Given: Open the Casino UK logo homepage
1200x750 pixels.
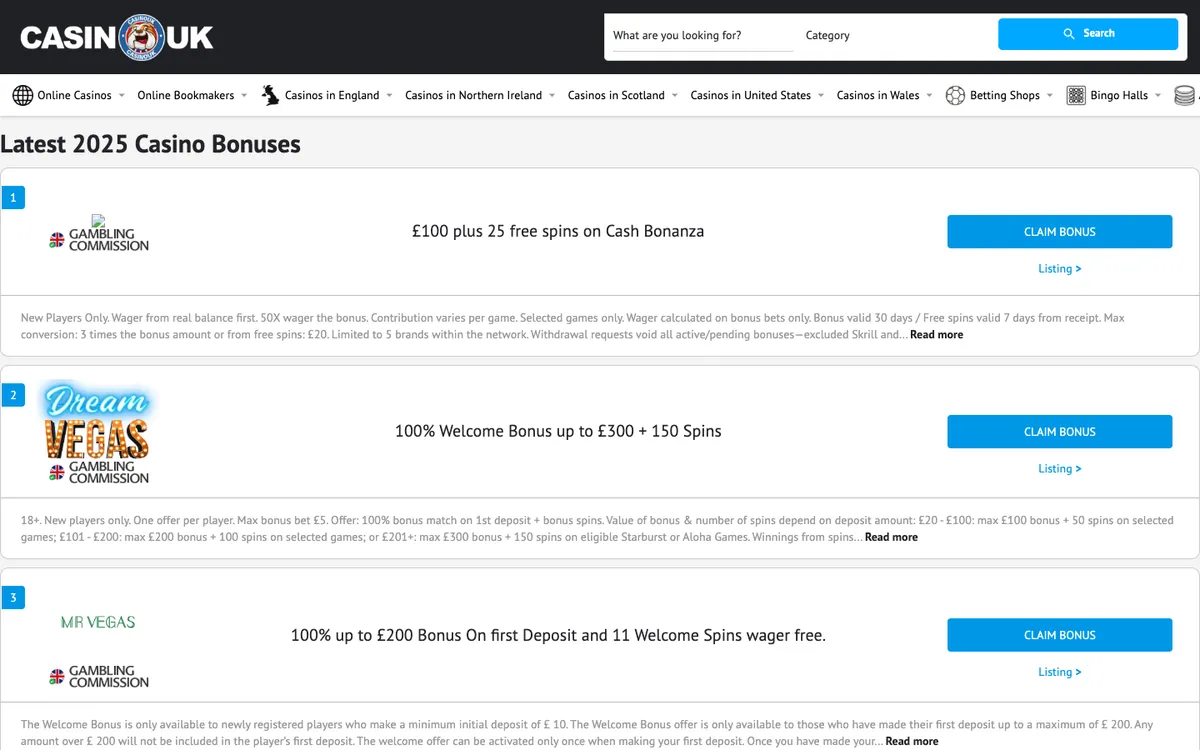Looking at the screenshot, I should 116,37.
